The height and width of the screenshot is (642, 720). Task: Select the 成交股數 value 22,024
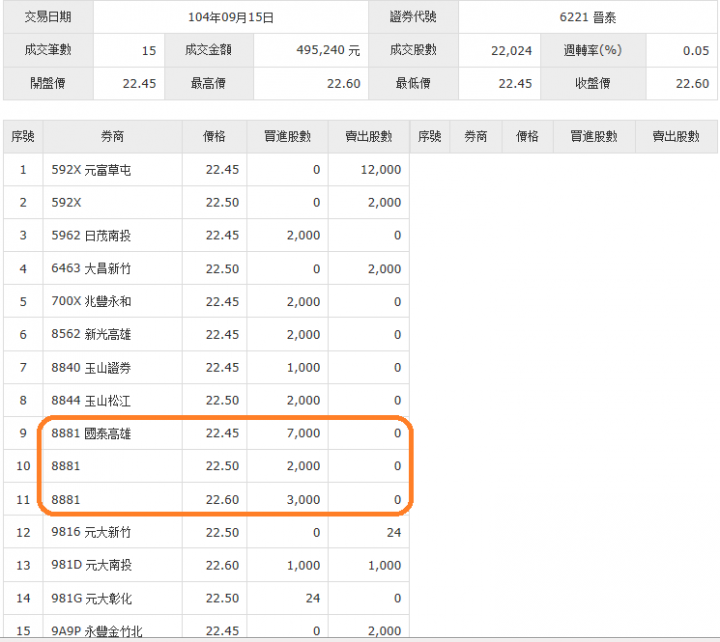511,51
